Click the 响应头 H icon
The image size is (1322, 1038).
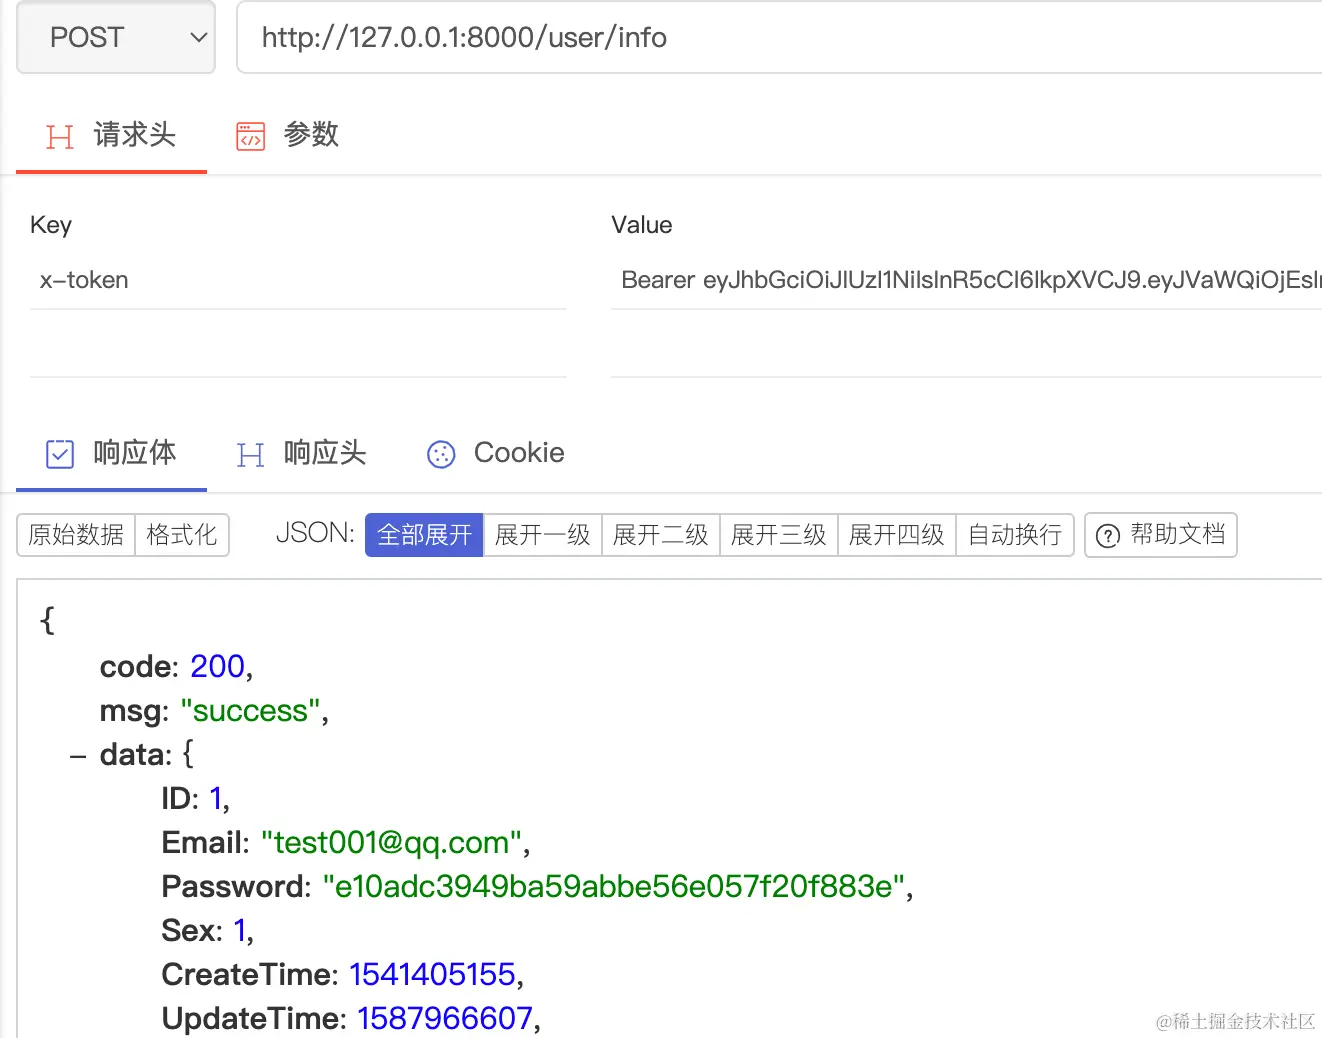pyautogui.click(x=250, y=455)
